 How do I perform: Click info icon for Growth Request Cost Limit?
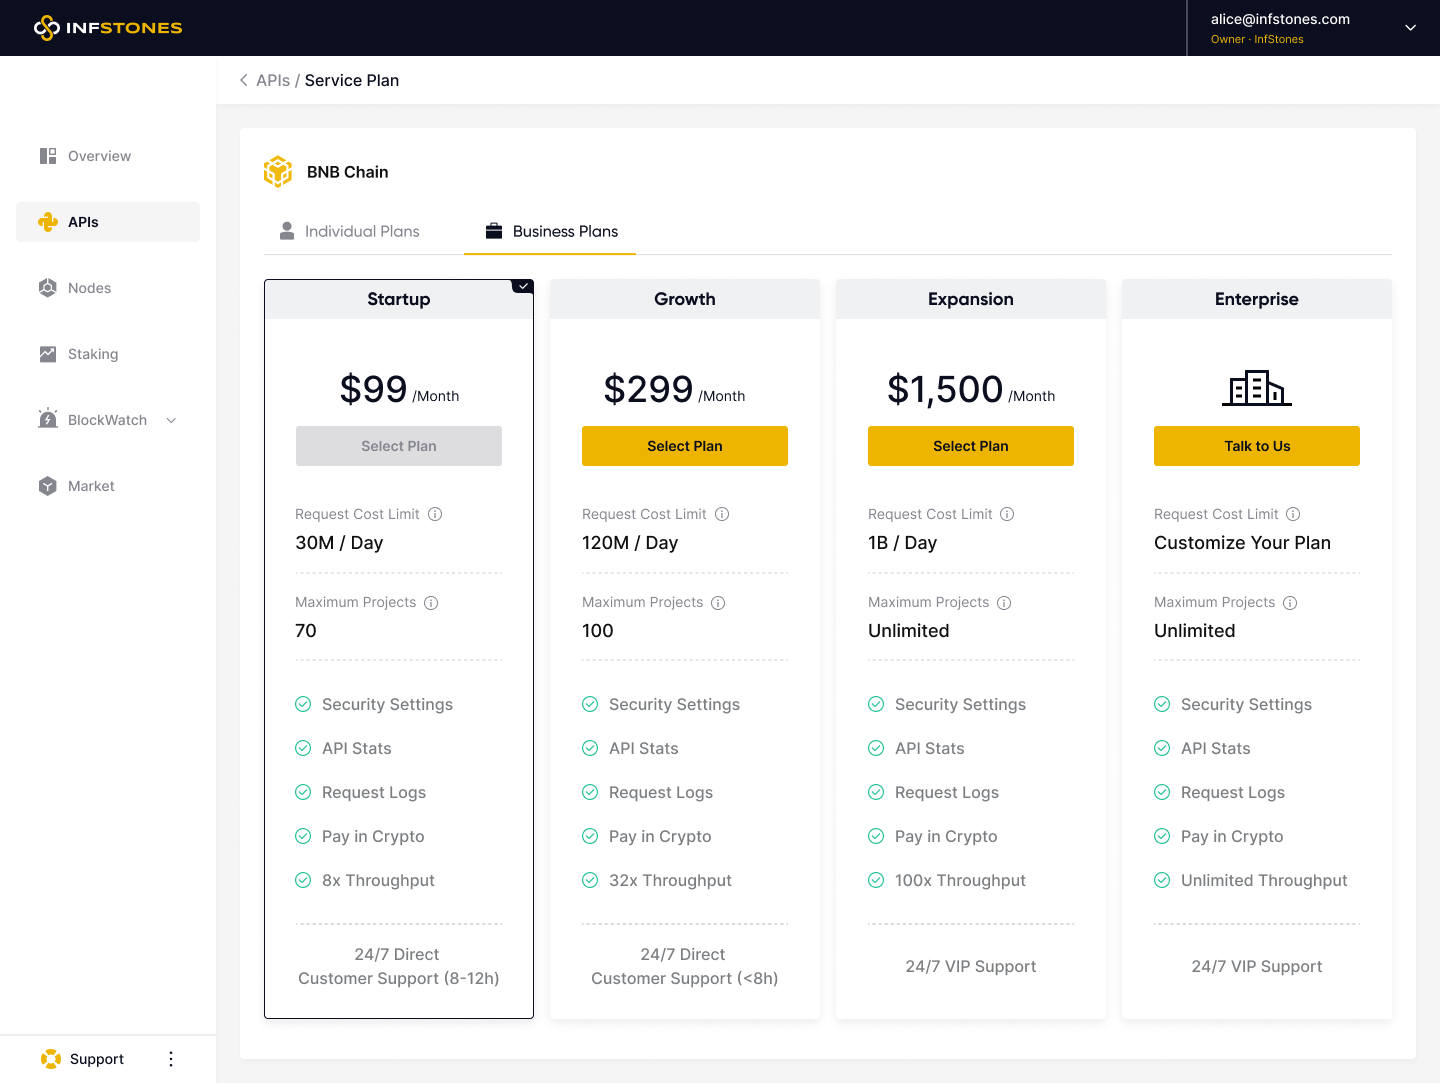[x=722, y=514]
